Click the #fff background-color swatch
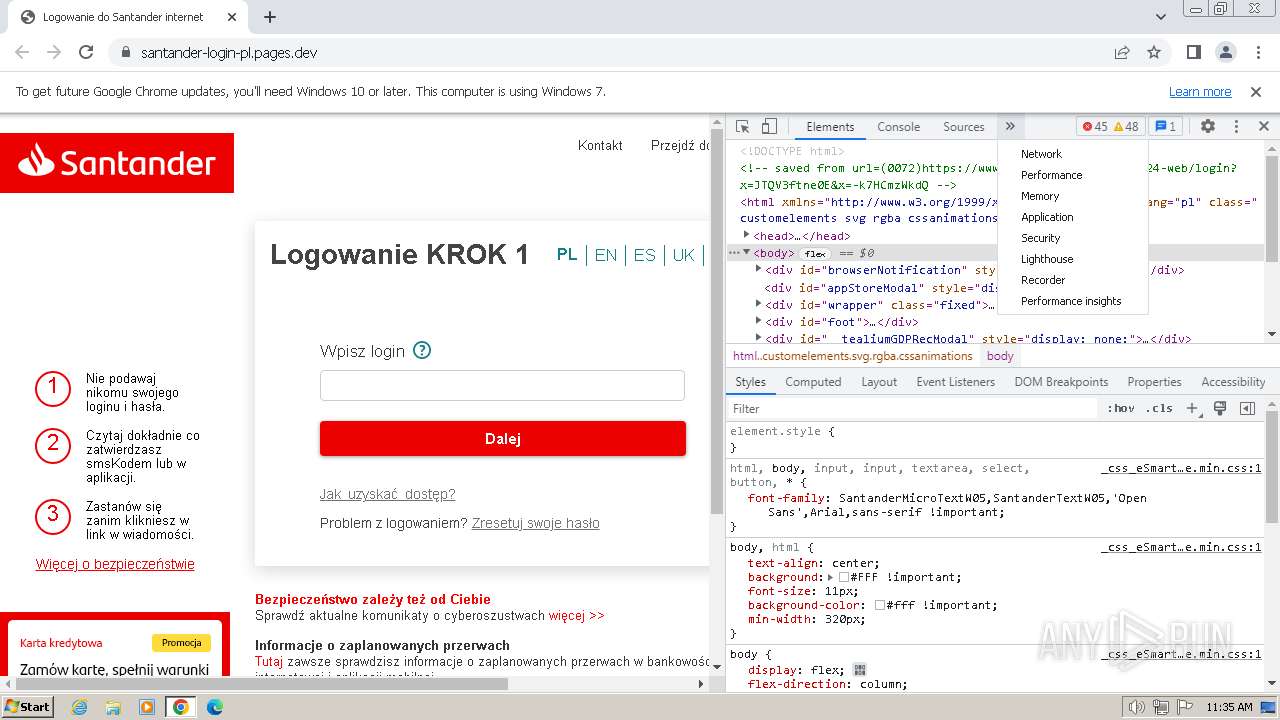This screenshot has height=720, width=1280. [880, 605]
